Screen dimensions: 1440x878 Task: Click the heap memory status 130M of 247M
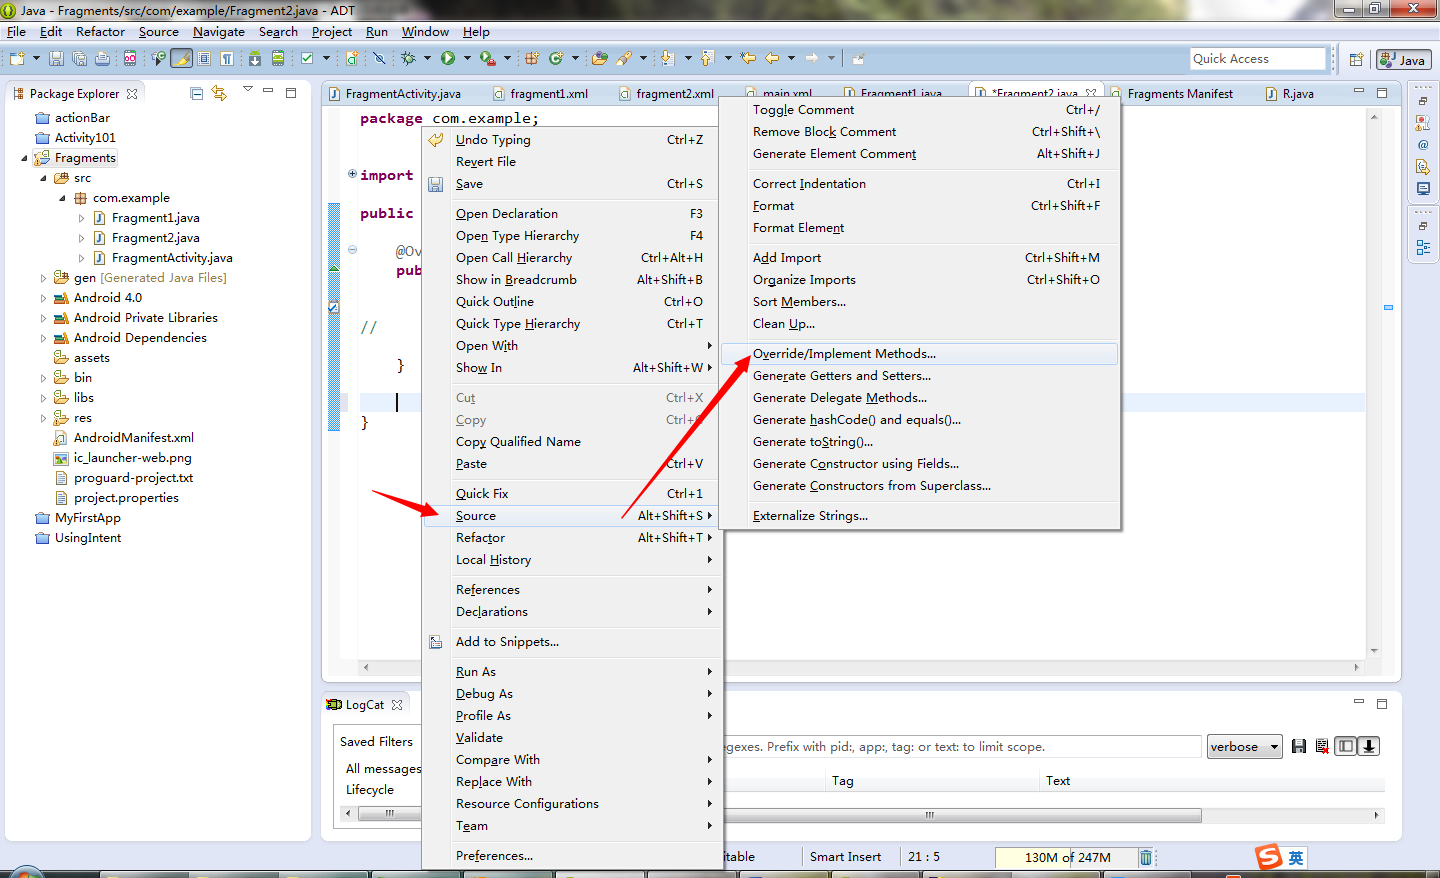coord(1067,857)
